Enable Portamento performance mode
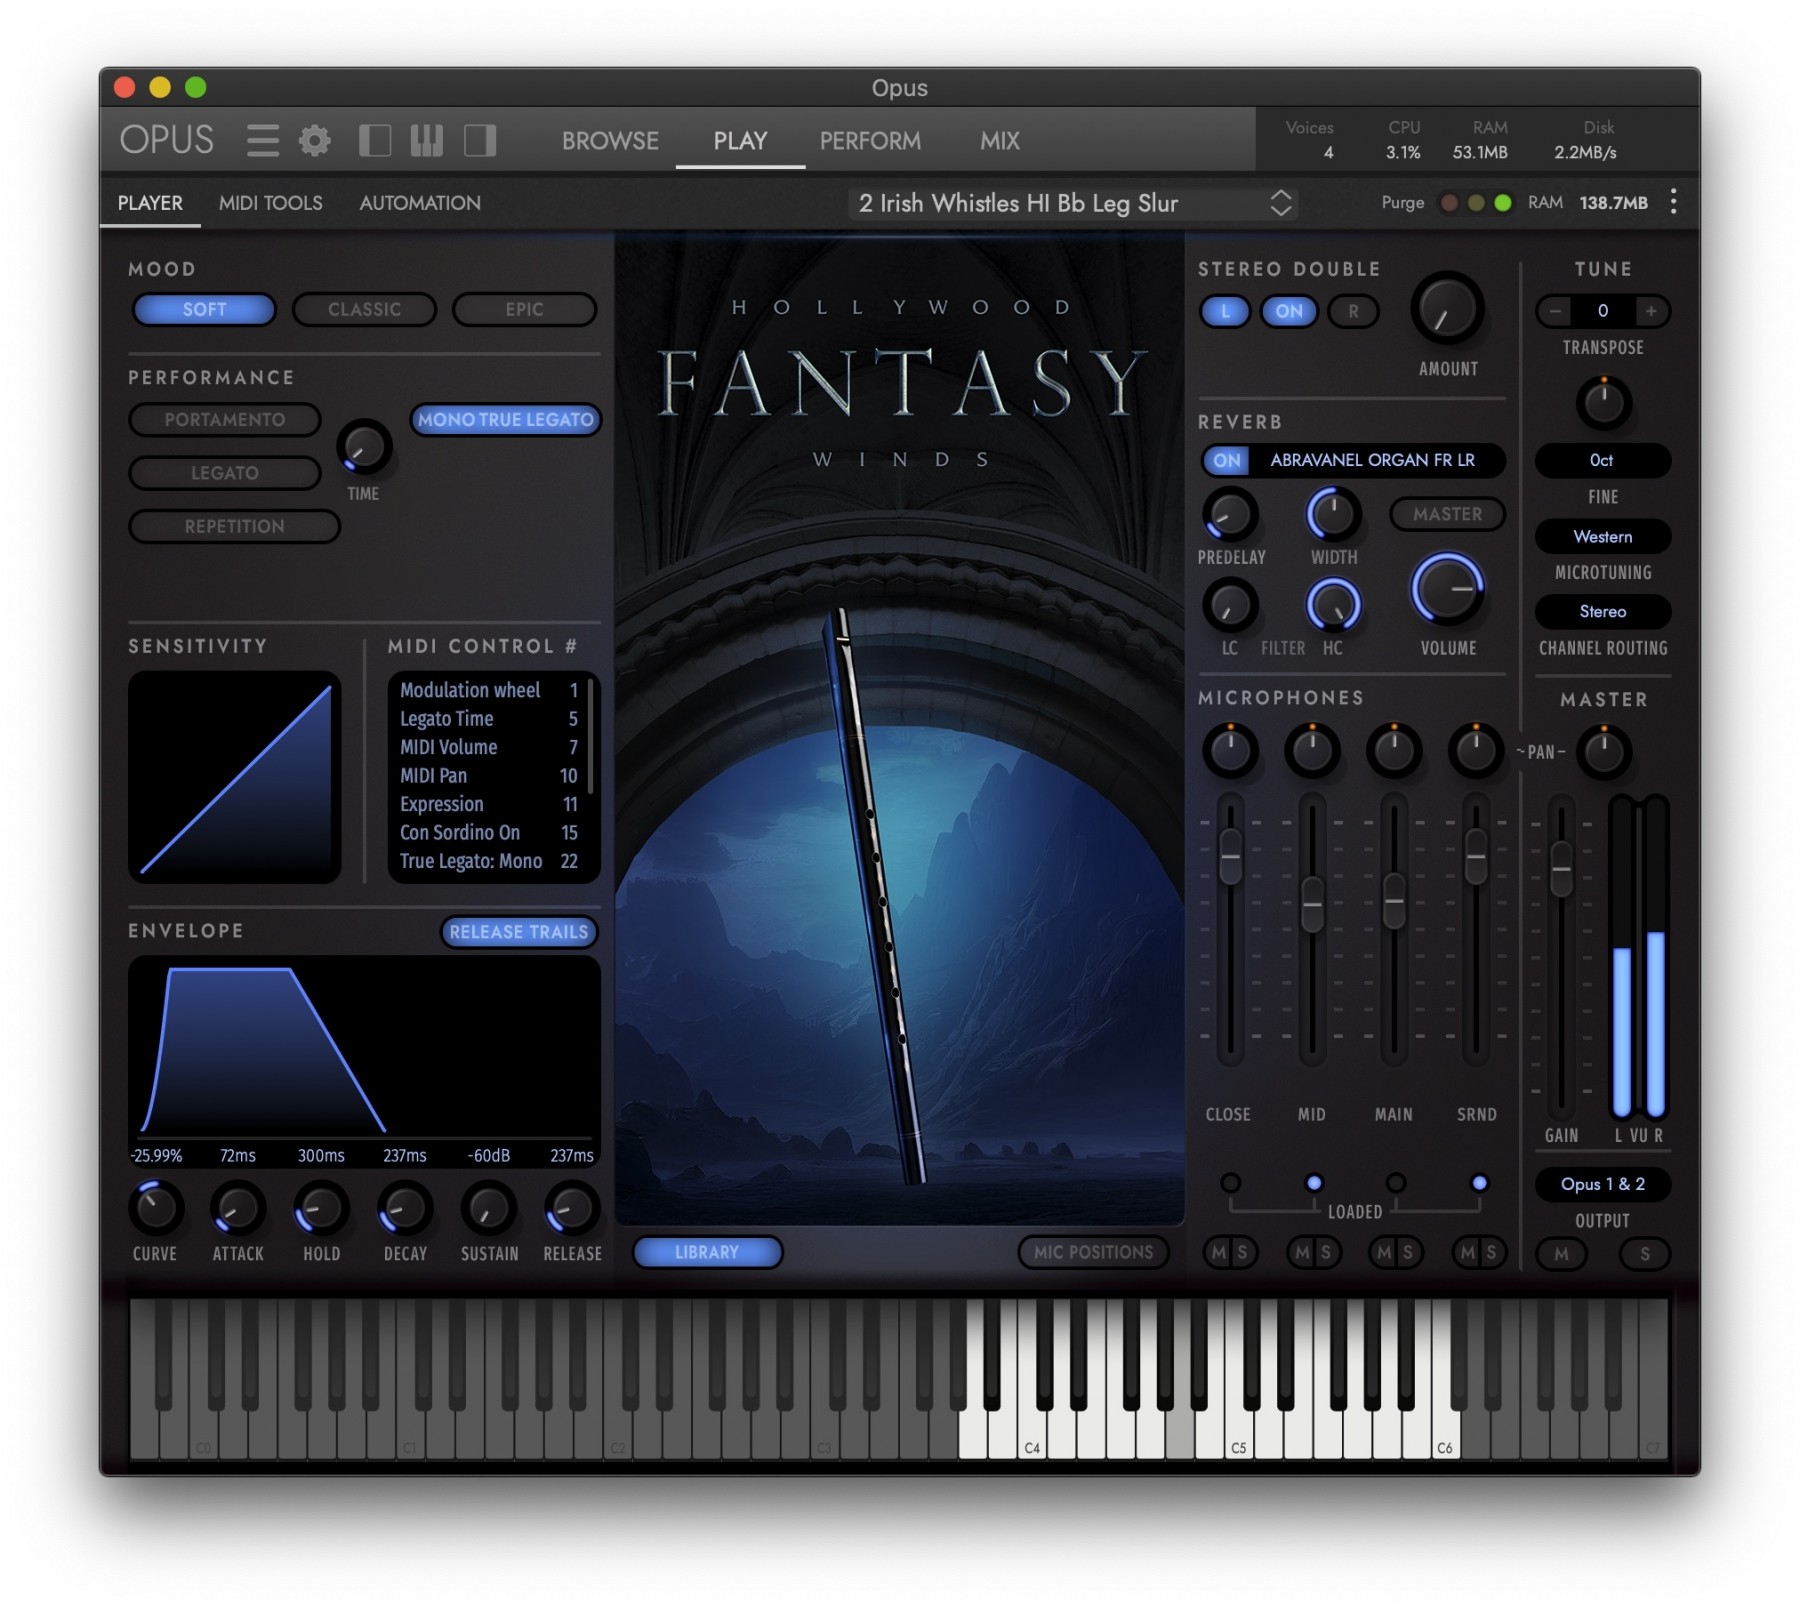1800x1608 pixels. click(x=225, y=420)
